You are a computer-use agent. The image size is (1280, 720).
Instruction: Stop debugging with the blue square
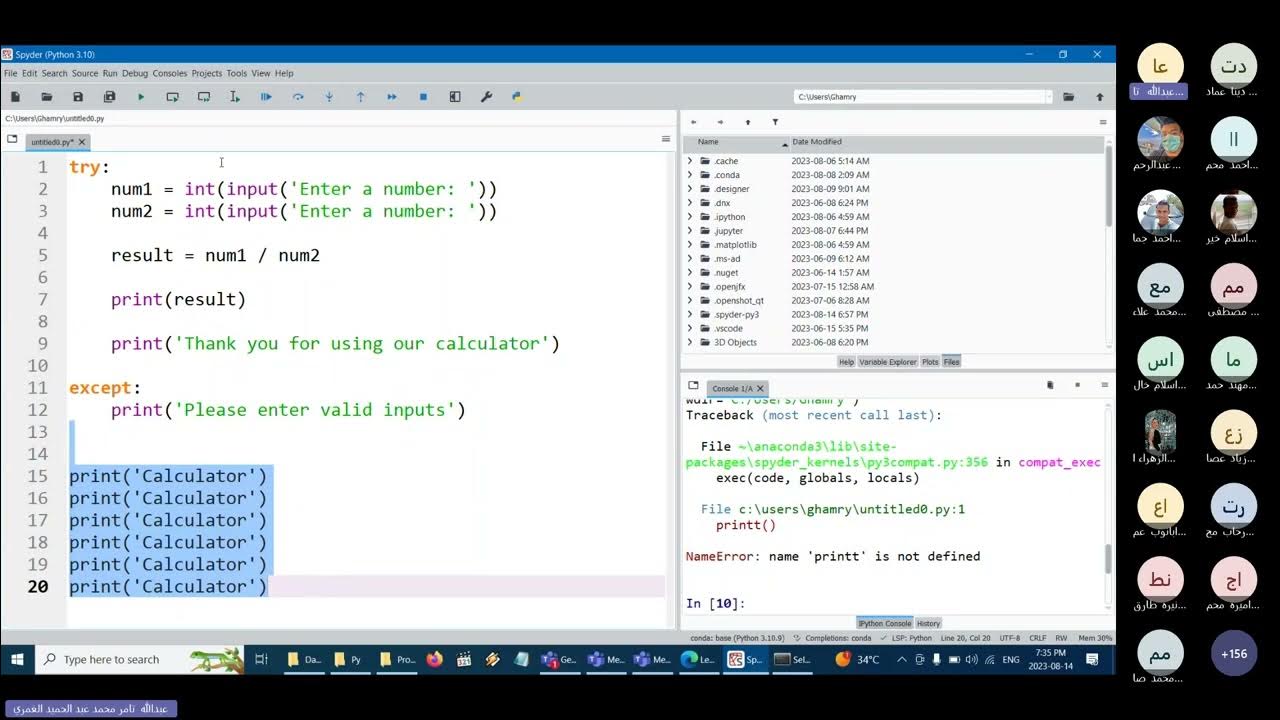pyautogui.click(x=423, y=97)
